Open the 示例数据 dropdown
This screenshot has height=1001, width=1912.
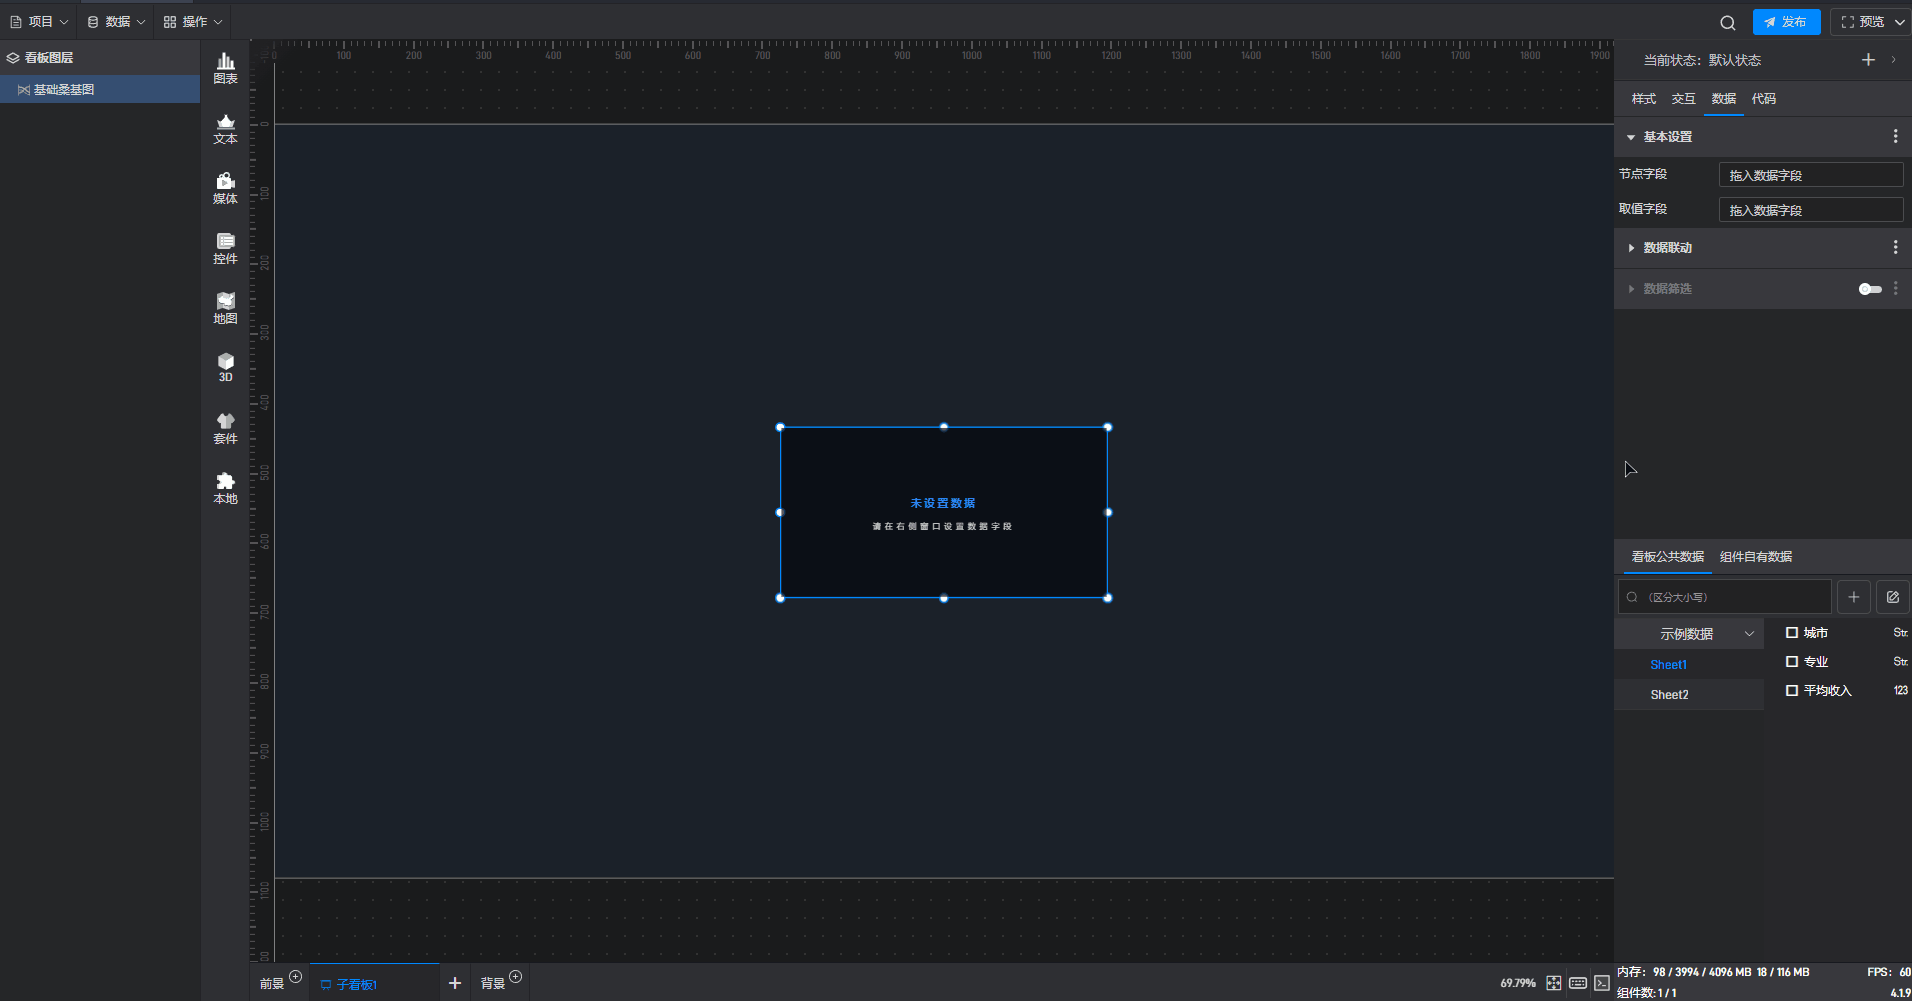1689,634
